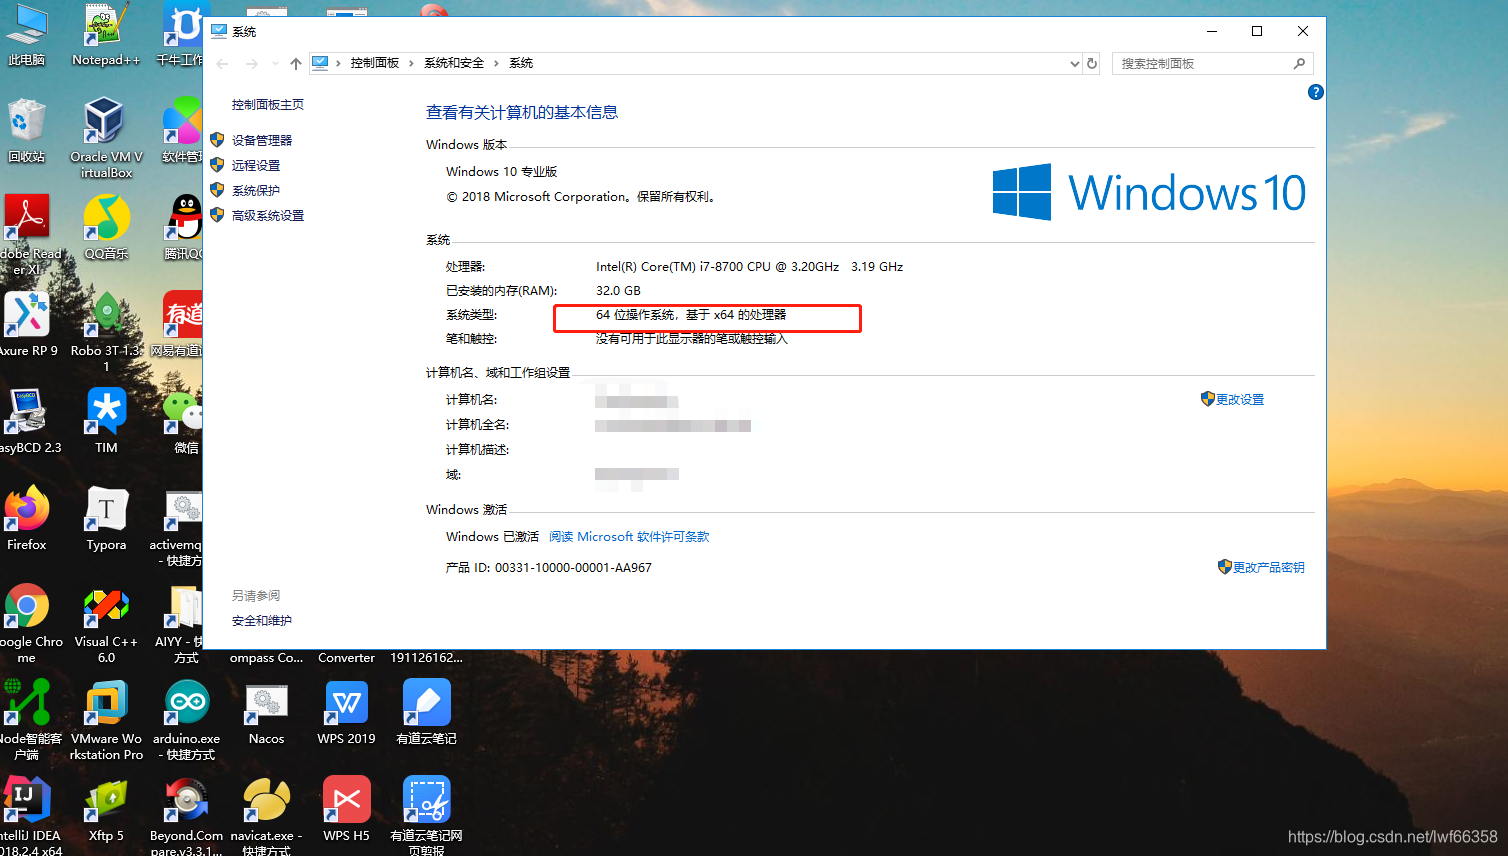The image size is (1508, 856).
Task: Open EasyBCD 2.3 shortcut
Action: click(27, 421)
